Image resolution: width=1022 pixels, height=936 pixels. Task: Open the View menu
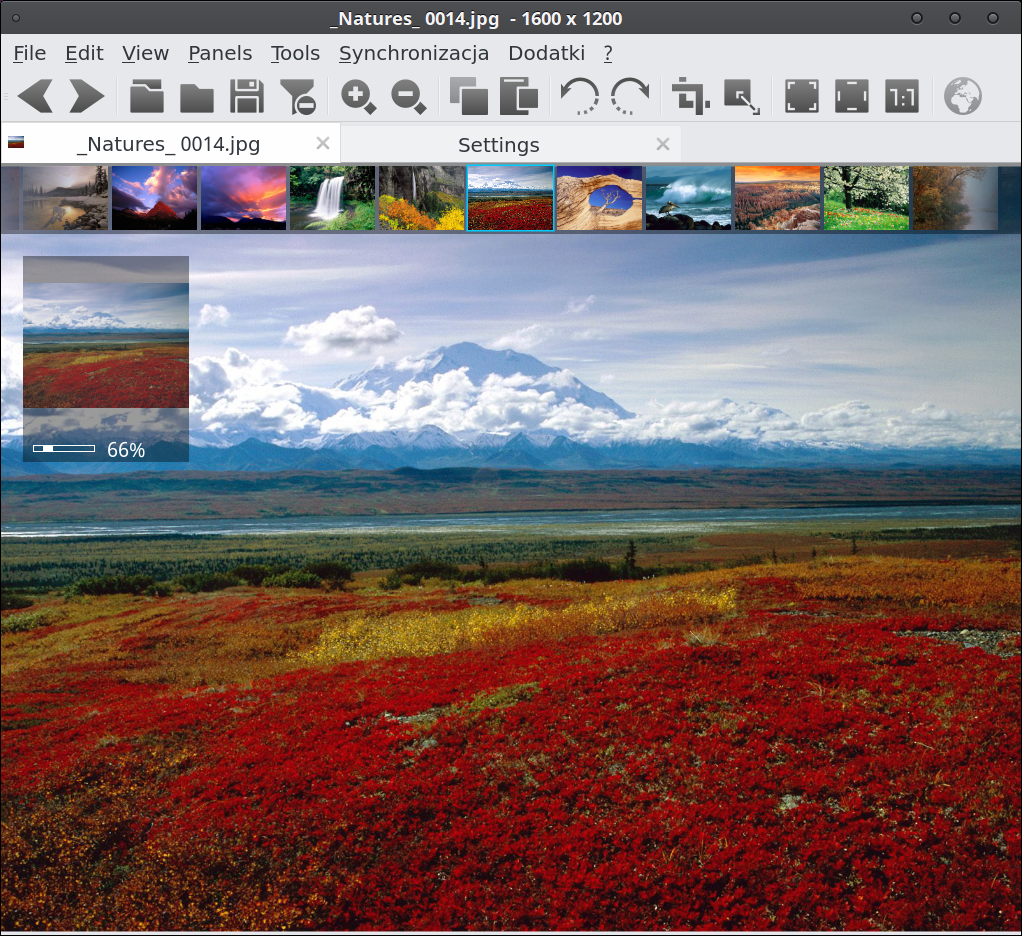(x=145, y=53)
